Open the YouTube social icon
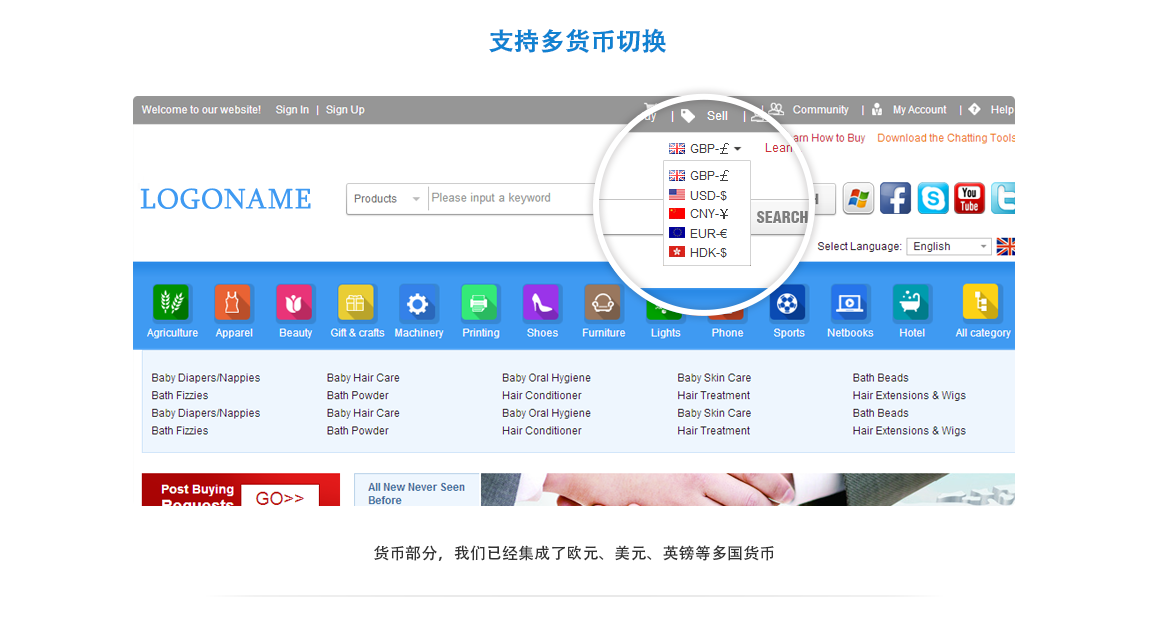The width and height of the screenshot is (1150, 624). pos(969,198)
